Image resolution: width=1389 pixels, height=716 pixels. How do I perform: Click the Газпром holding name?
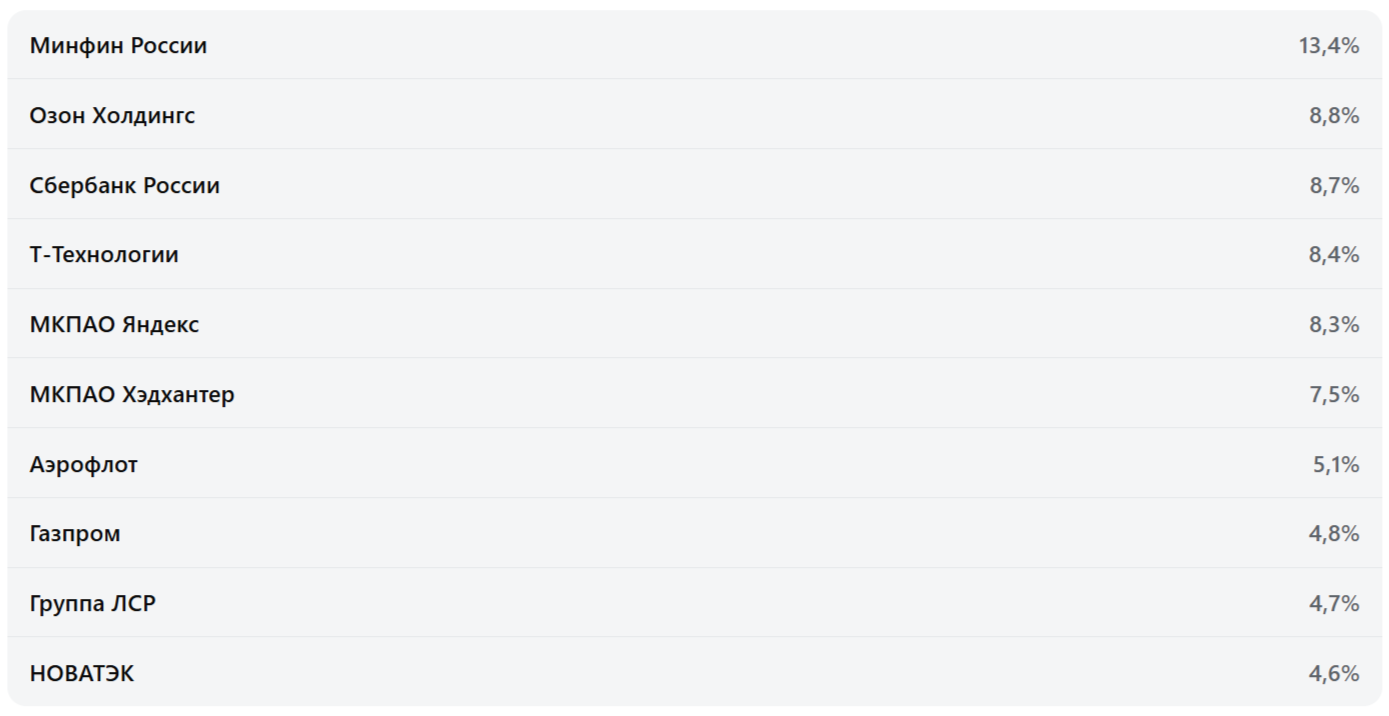point(75,534)
